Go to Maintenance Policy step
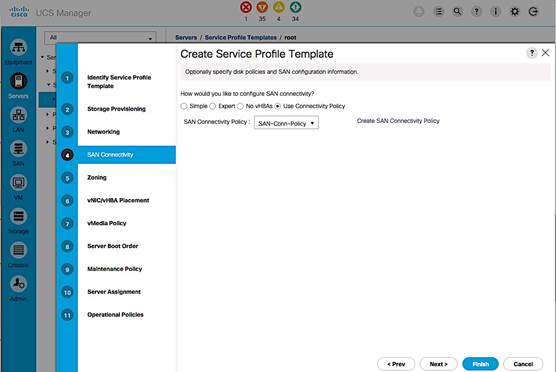 (115, 269)
